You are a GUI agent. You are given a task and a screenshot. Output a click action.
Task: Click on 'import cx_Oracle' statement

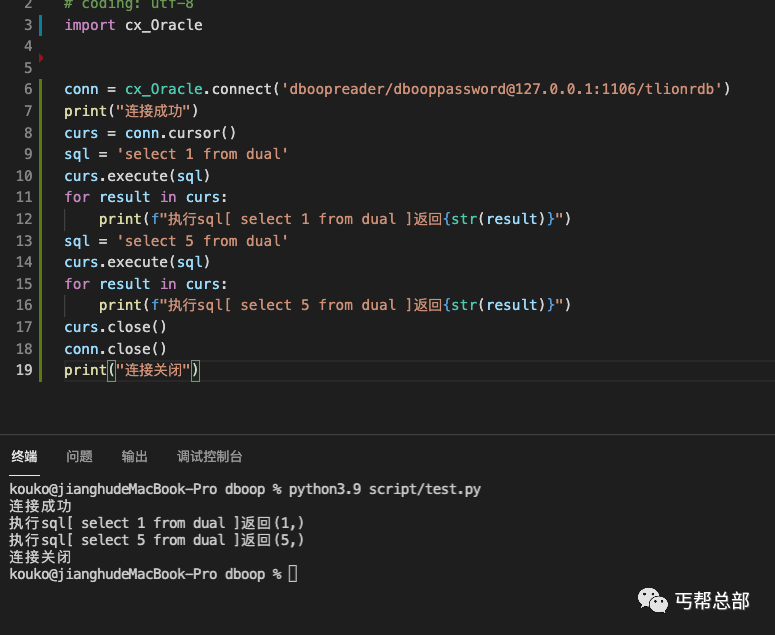[133, 25]
